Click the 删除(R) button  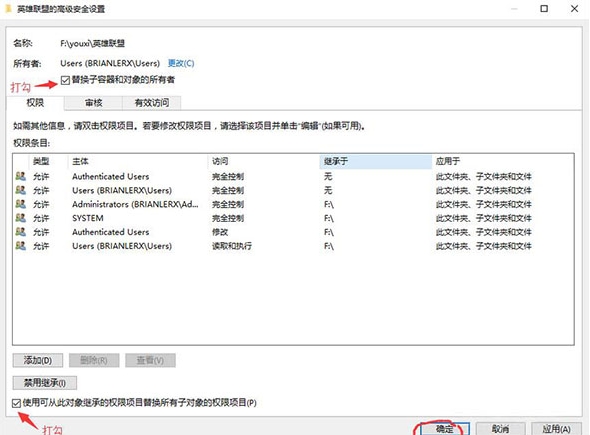tap(94, 360)
